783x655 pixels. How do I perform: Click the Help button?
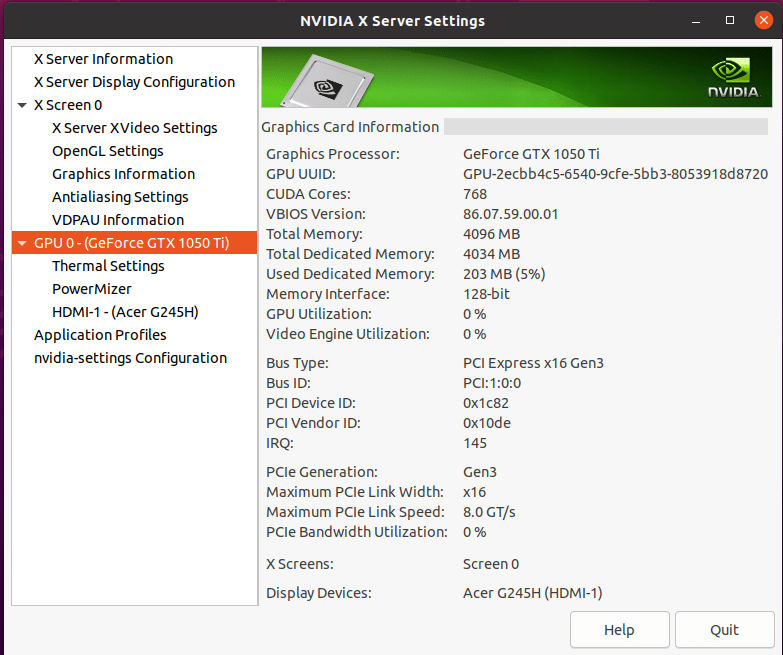click(x=619, y=630)
